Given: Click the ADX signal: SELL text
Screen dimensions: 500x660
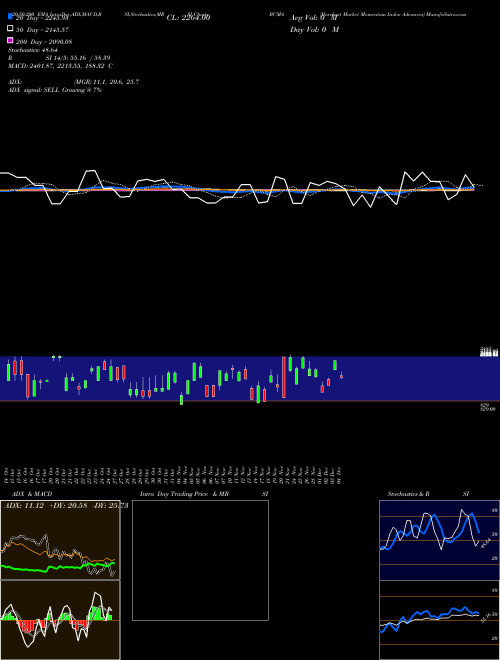Looking at the screenshot, I should (x=55, y=90).
